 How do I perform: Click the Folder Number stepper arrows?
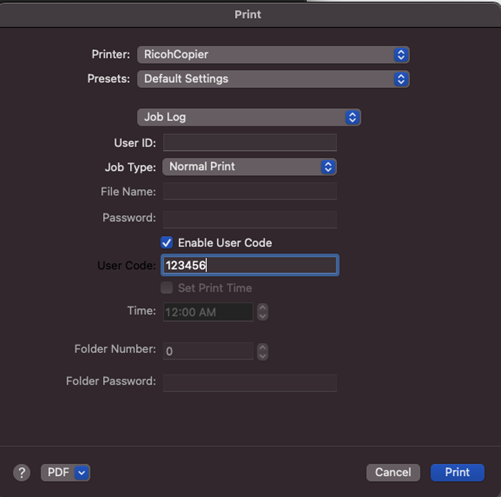point(263,352)
